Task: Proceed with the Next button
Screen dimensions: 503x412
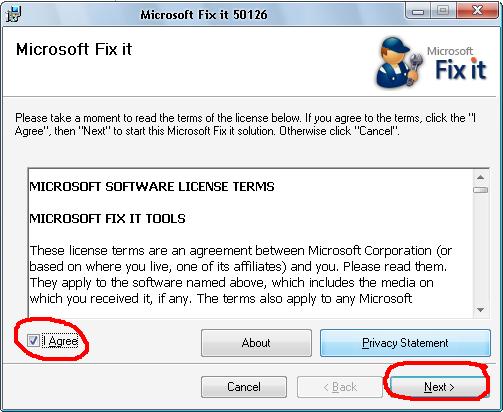Action: coord(439,387)
